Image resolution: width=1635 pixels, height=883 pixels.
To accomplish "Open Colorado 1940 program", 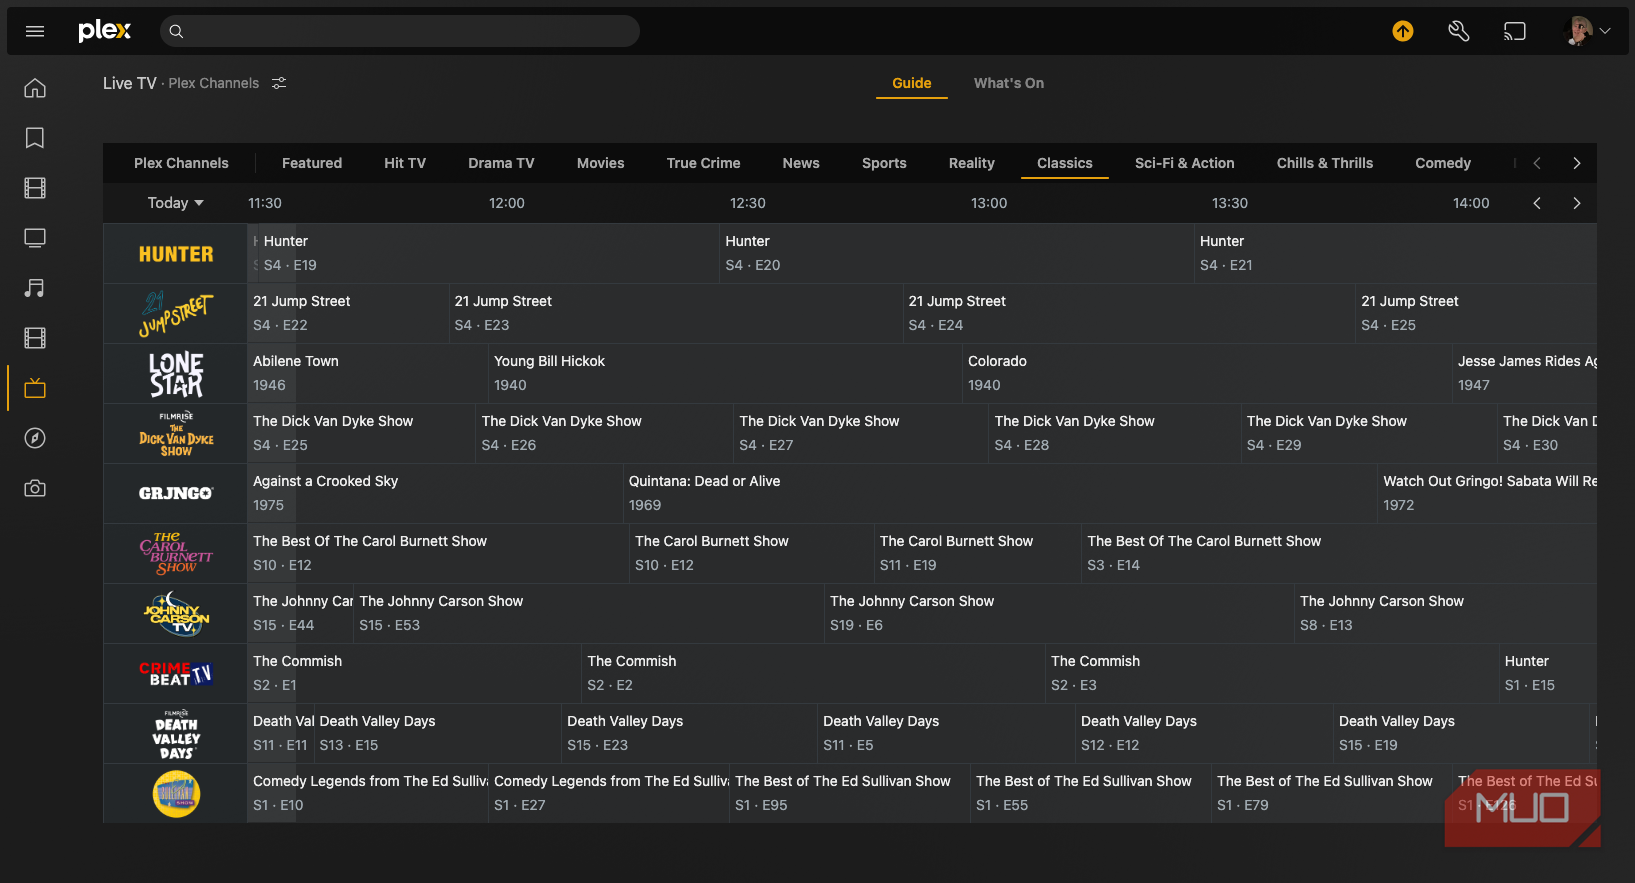I will tap(1207, 374).
